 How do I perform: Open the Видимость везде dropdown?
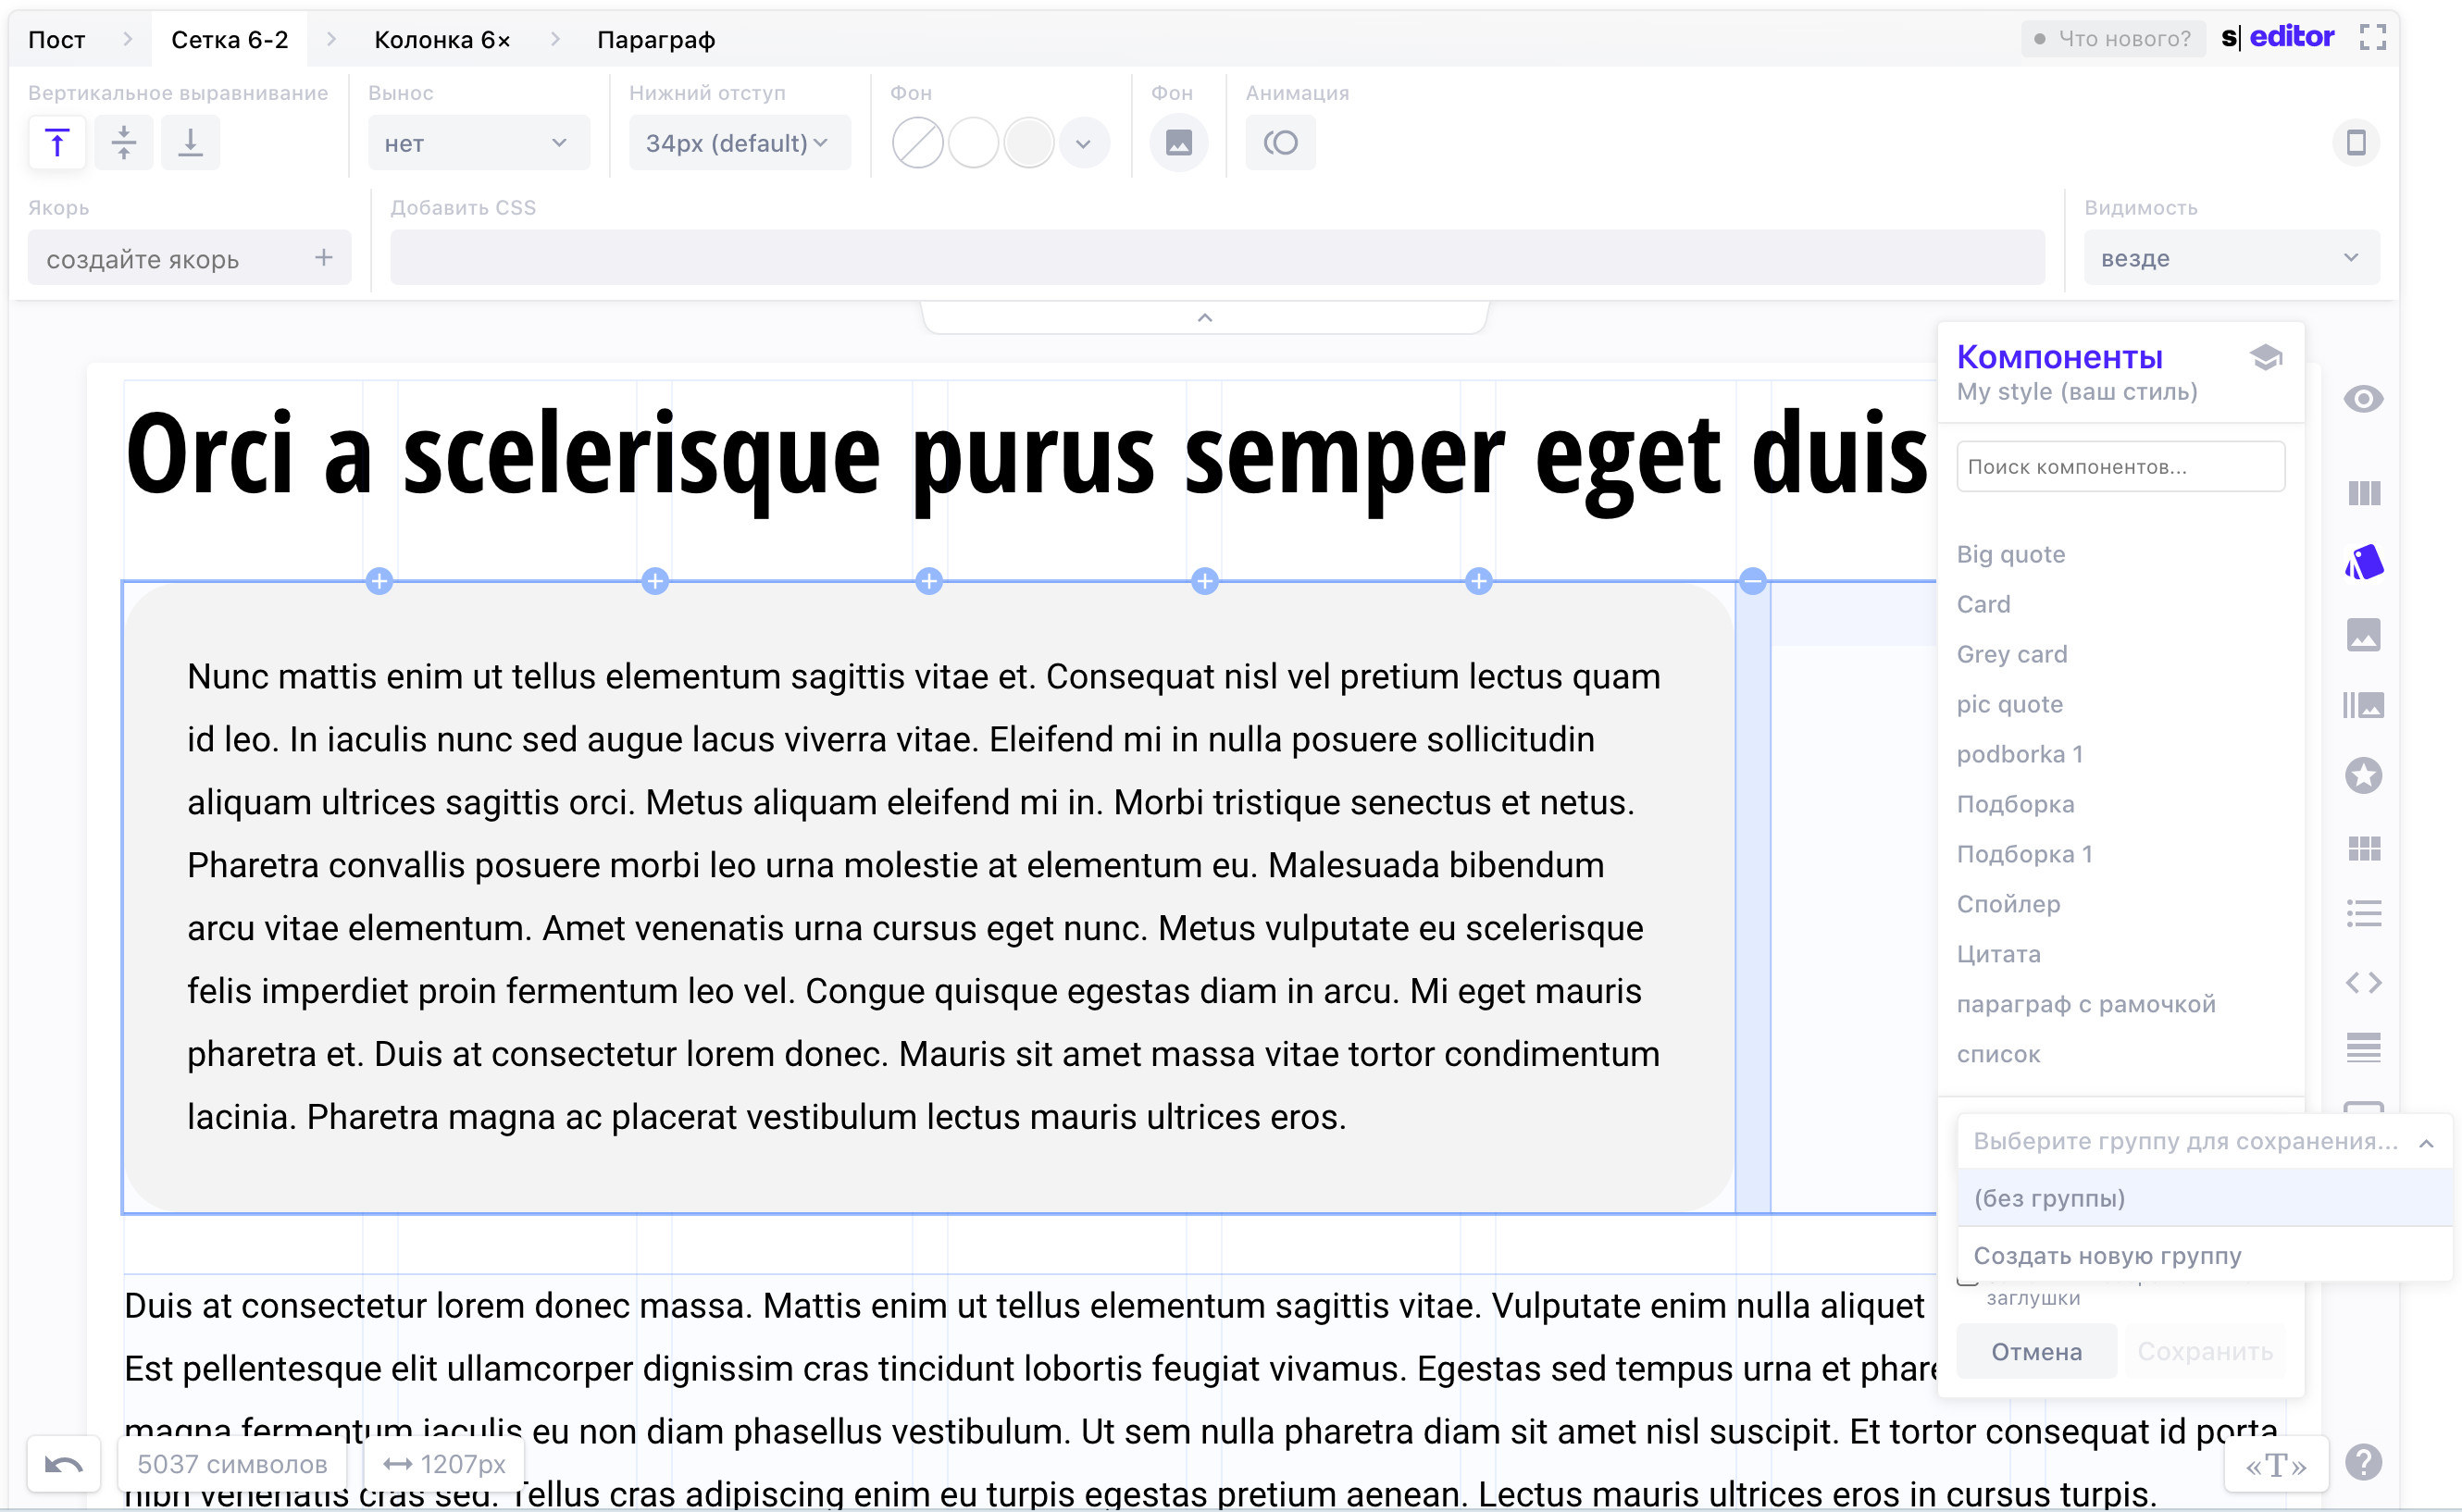[x=2230, y=258]
